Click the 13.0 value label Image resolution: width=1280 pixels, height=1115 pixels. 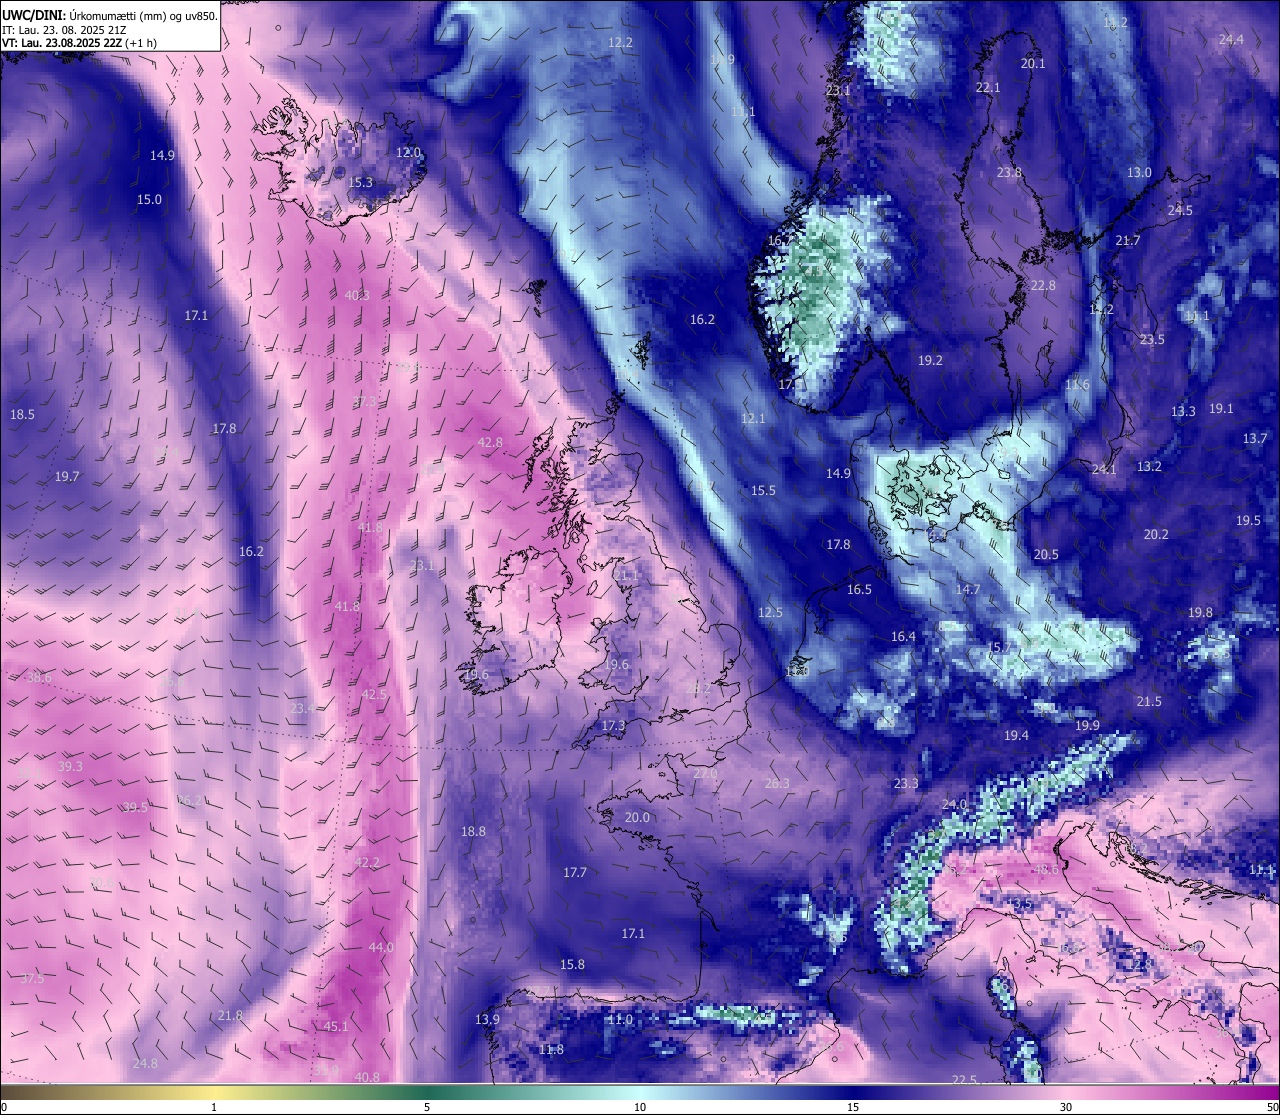1139,172
